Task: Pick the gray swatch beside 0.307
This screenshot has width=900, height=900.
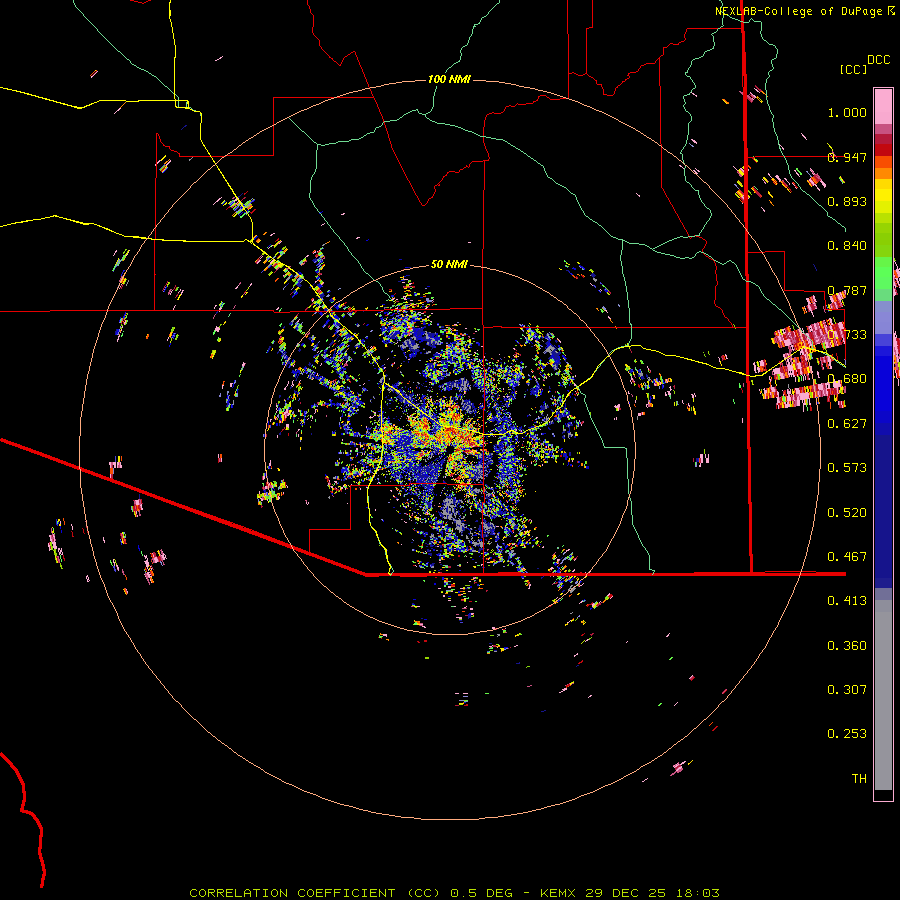Action: tap(883, 695)
